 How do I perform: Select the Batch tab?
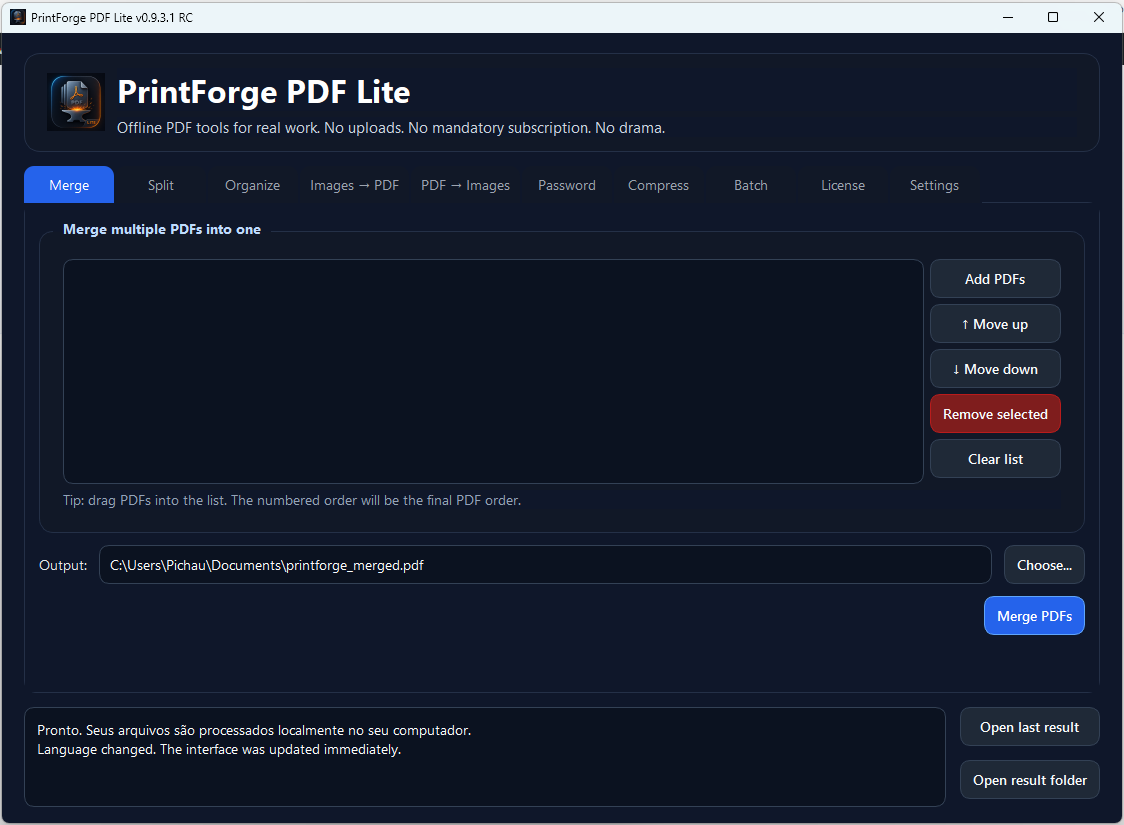(751, 185)
